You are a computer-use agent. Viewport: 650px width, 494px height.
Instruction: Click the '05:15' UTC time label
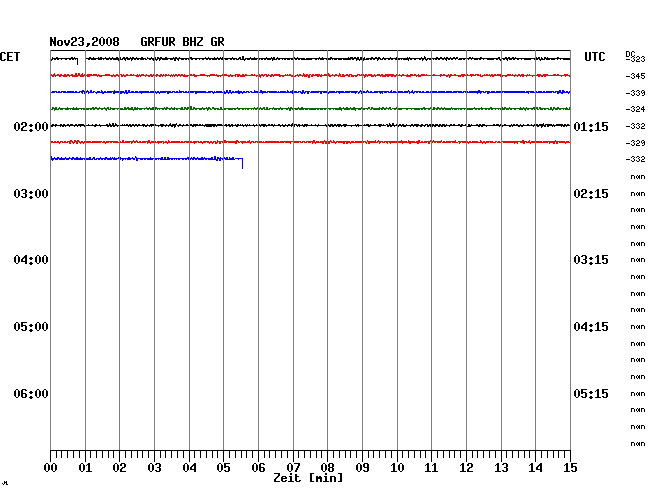click(591, 393)
